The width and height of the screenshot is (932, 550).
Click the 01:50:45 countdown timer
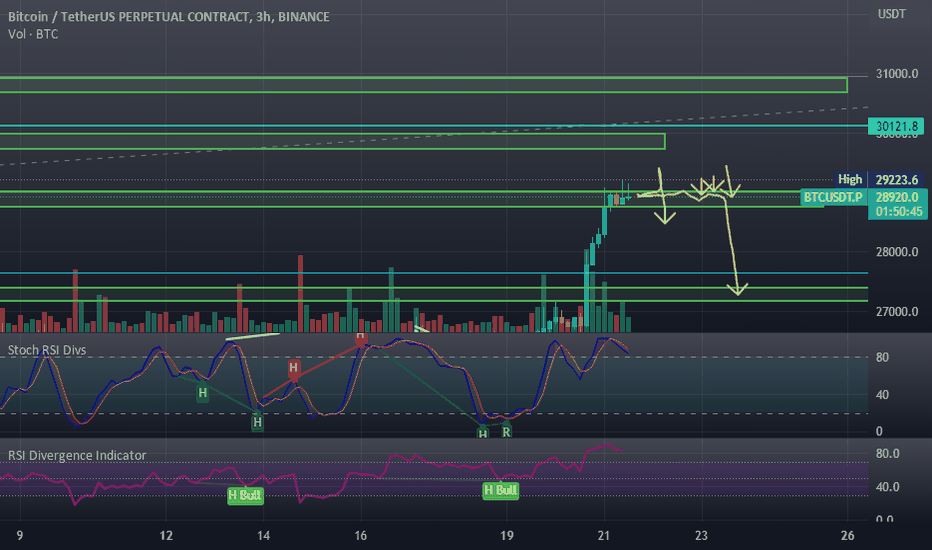(898, 212)
